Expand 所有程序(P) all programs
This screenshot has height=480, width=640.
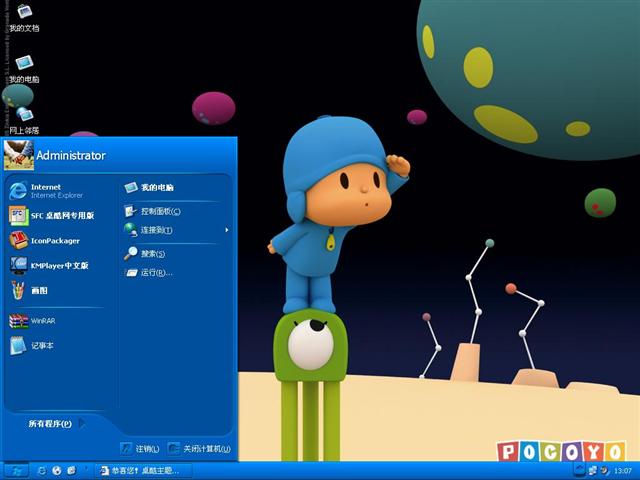[57, 424]
